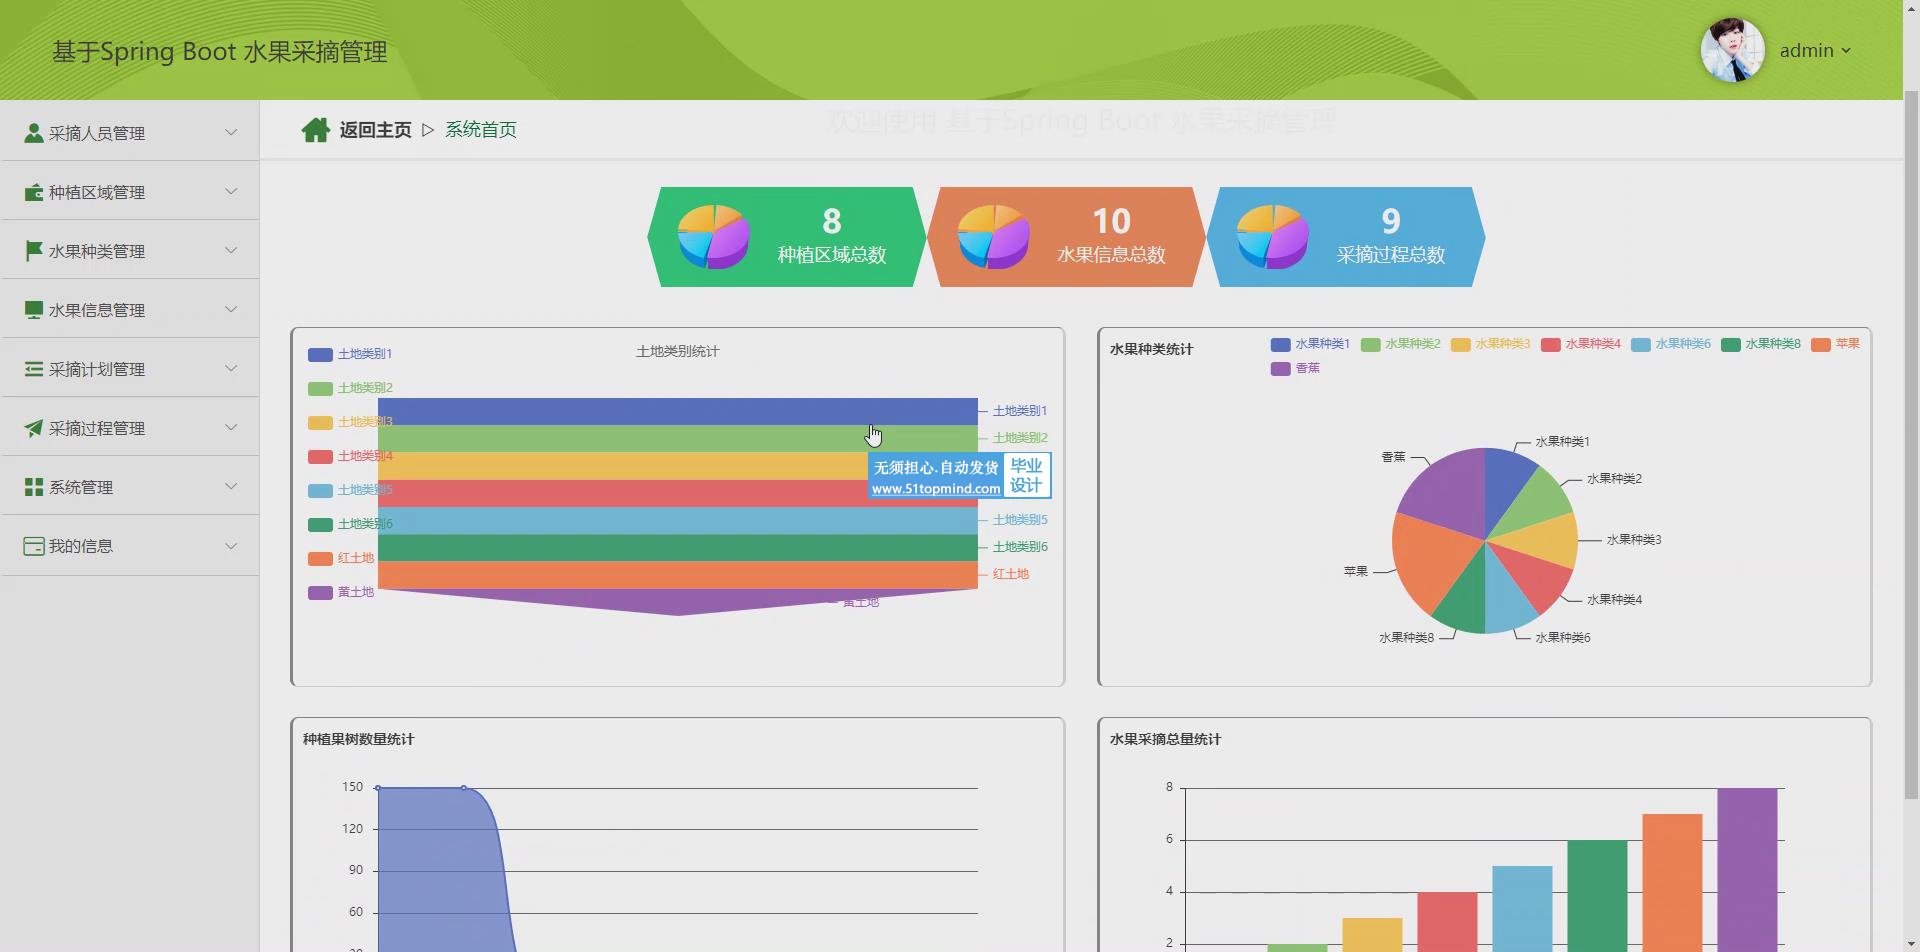Click the 返回主页 link
Viewport: 1920px width, 952px height.
375,130
